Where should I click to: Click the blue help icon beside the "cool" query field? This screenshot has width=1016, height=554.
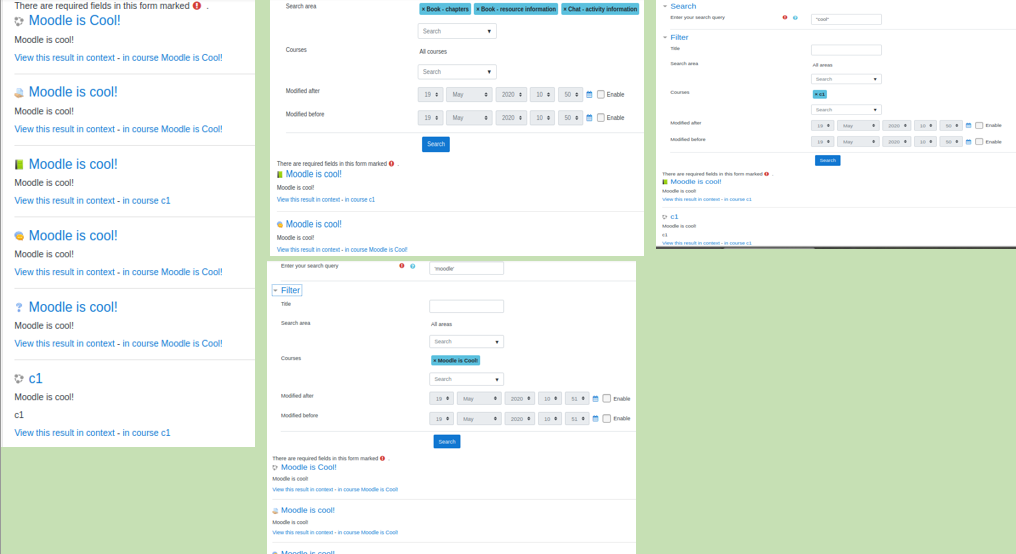(x=795, y=17)
